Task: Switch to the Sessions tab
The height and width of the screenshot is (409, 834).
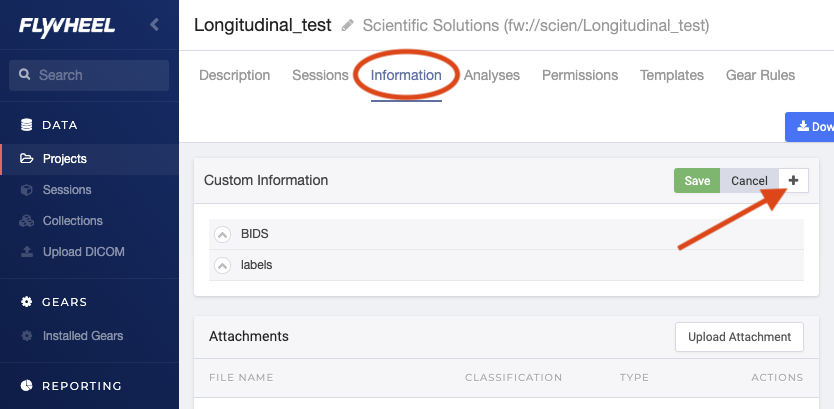Action: 320,76
